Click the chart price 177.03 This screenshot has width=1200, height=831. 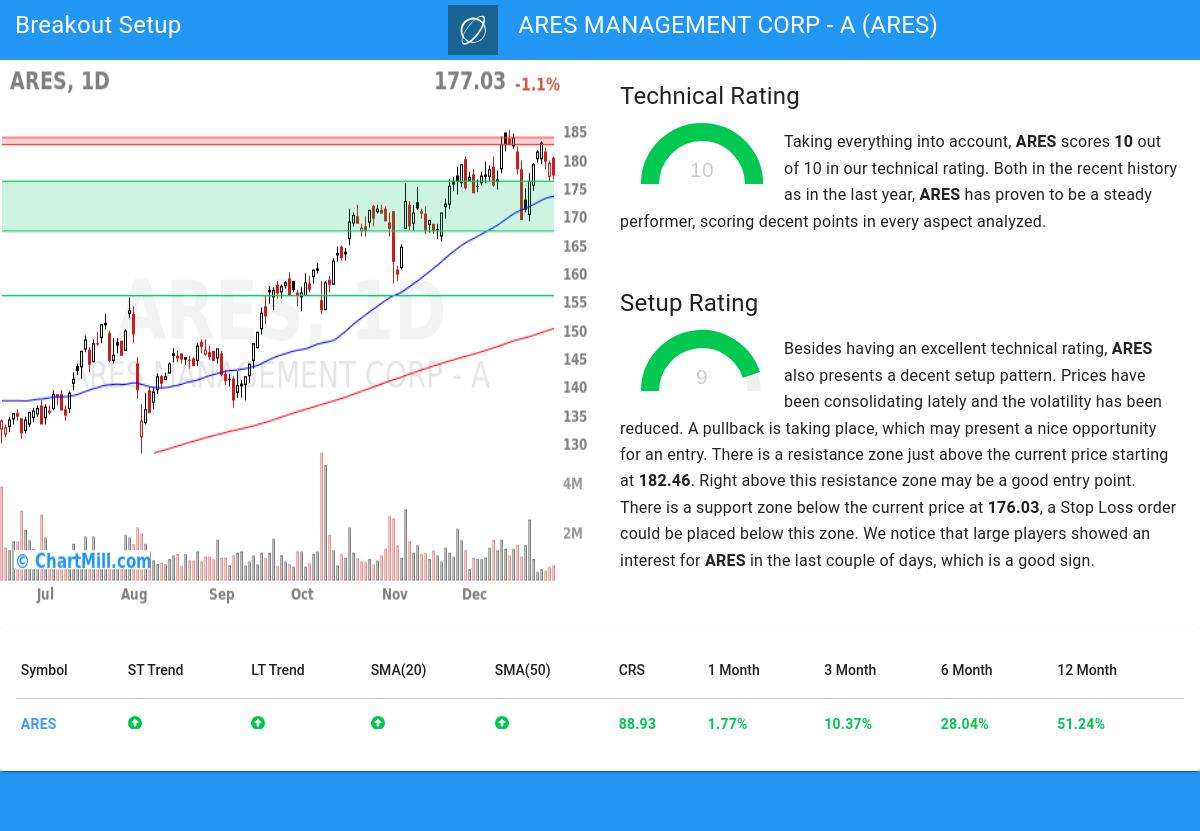470,81
